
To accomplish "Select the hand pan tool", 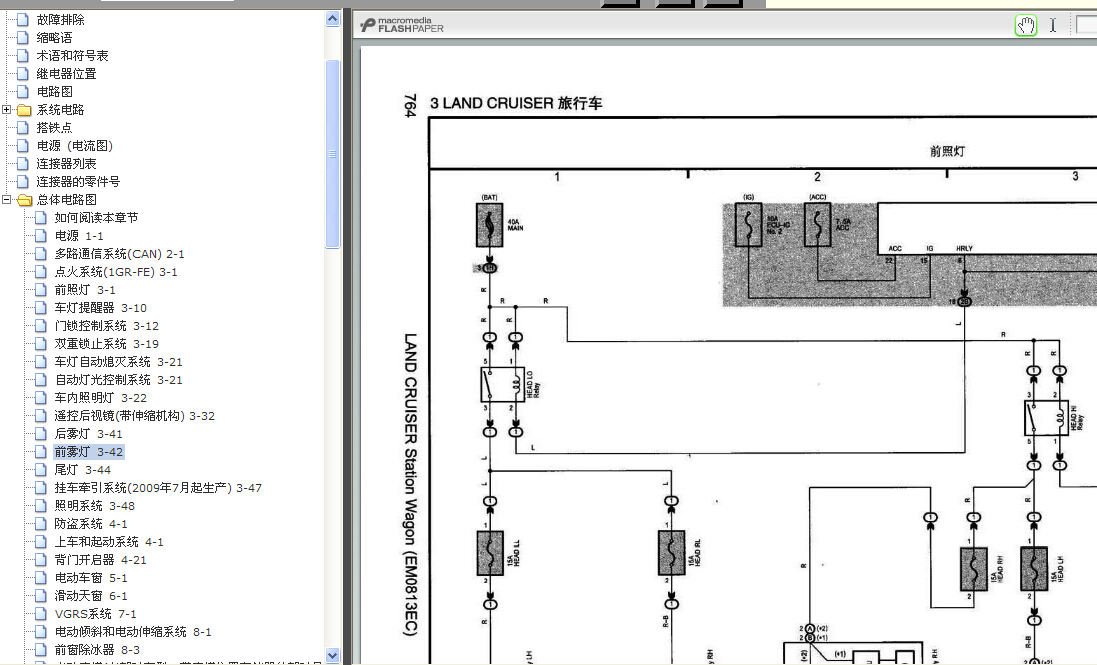I will 1026,26.
